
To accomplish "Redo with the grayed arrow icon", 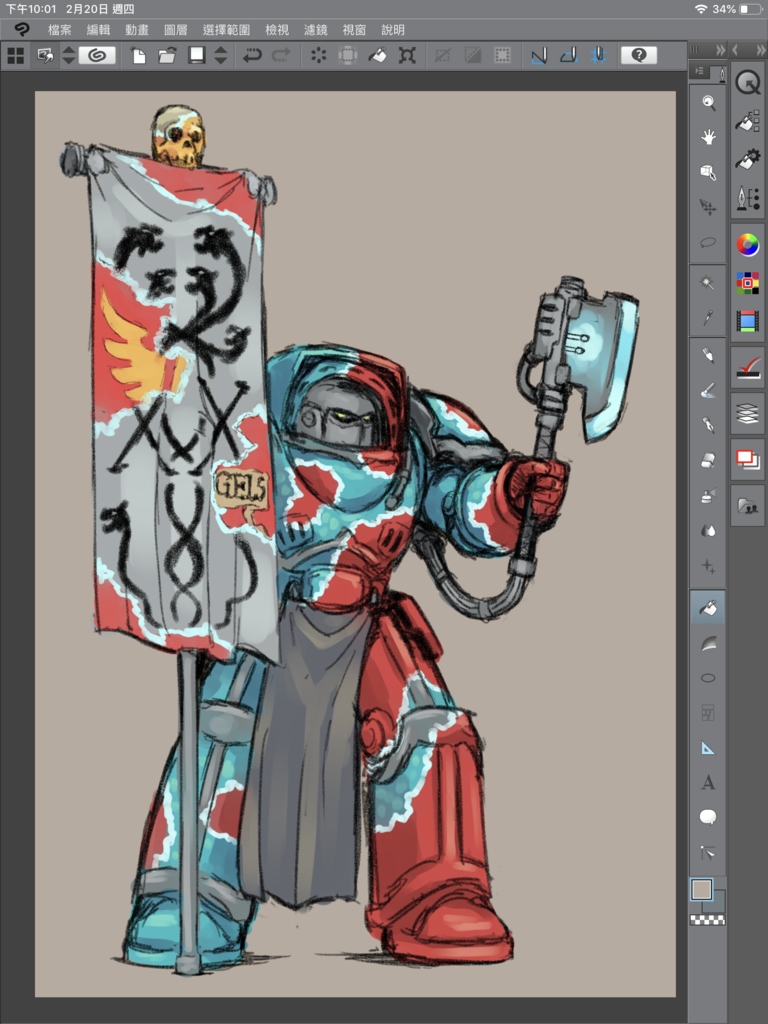I will tap(281, 56).
